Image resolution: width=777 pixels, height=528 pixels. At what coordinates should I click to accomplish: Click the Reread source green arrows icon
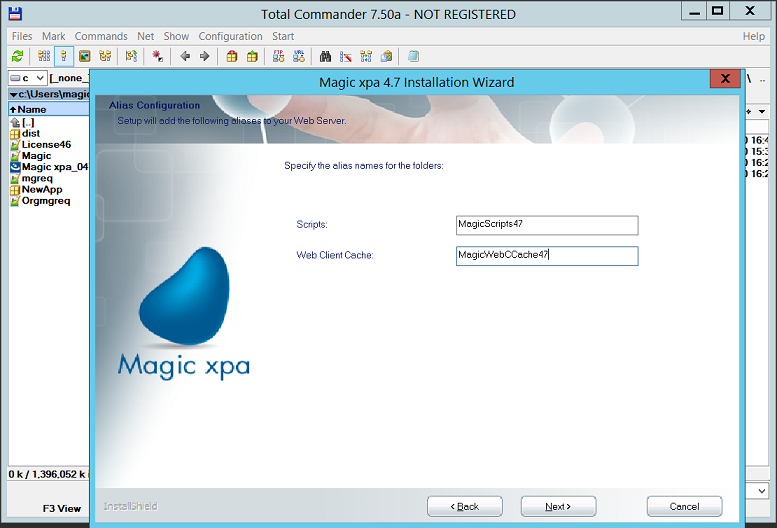[x=18, y=56]
